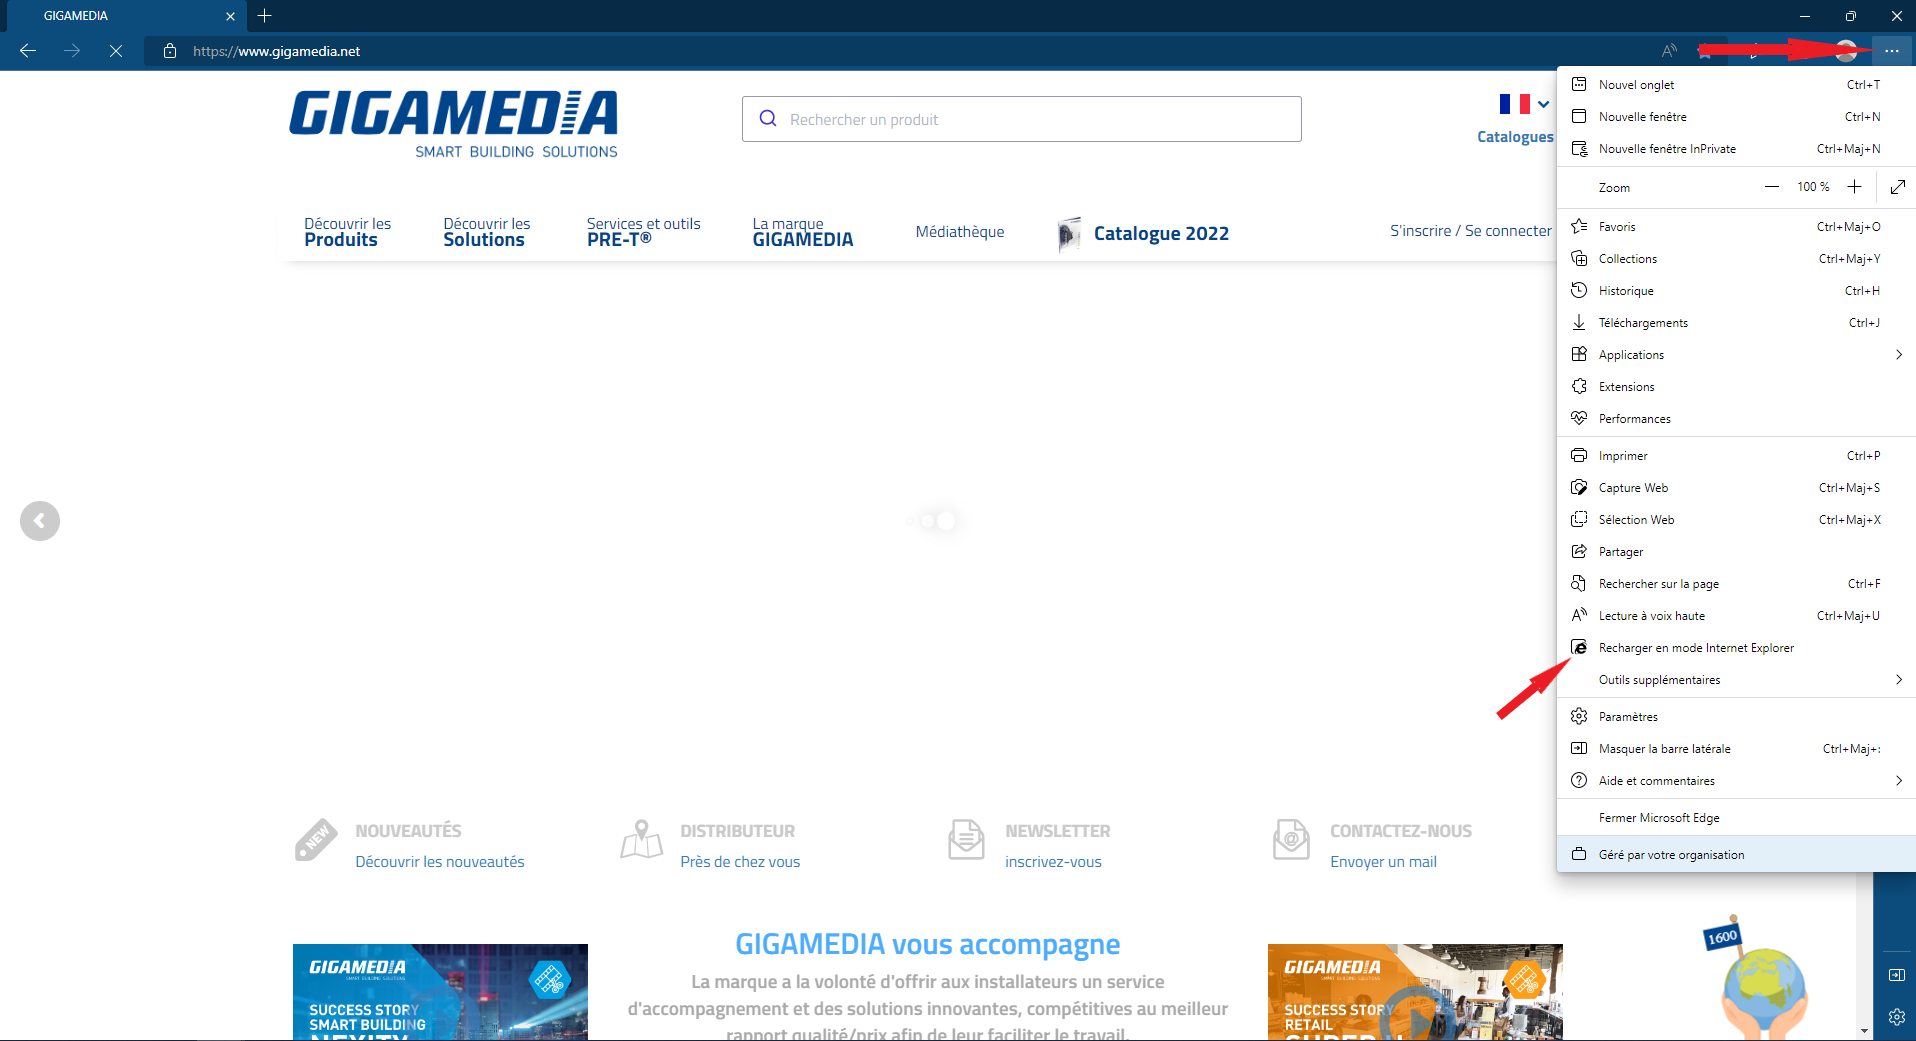This screenshot has height=1041, width=1916.
Task: Click the page scrollbar down arrow
Action: (1865, 1031)
